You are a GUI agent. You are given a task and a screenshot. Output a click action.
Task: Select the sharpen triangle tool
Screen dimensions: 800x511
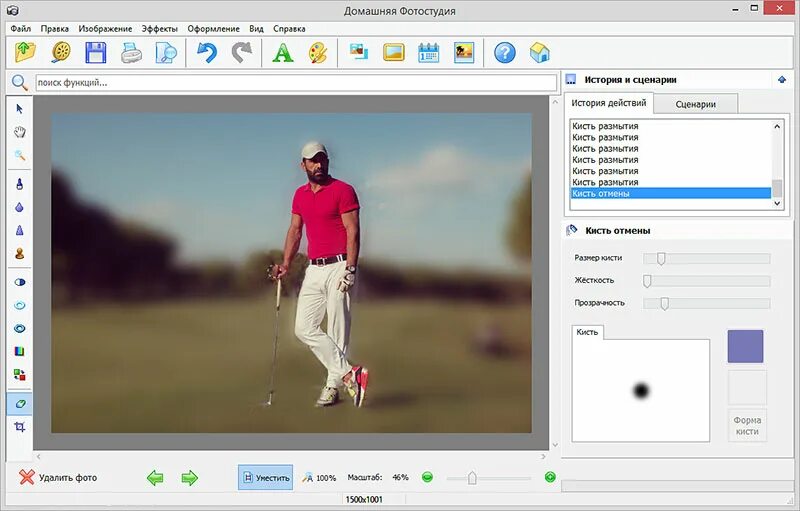coord(19,231)
